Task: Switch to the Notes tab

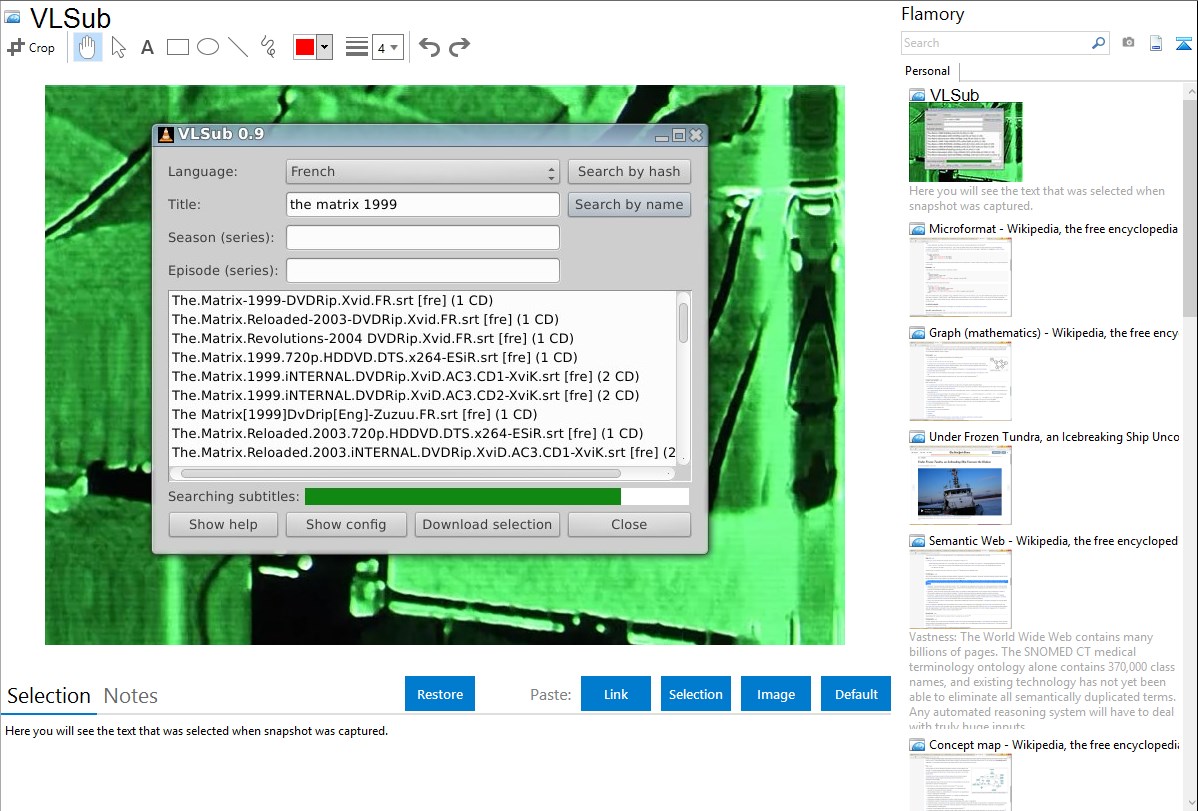Action: (x=131, y=696)
